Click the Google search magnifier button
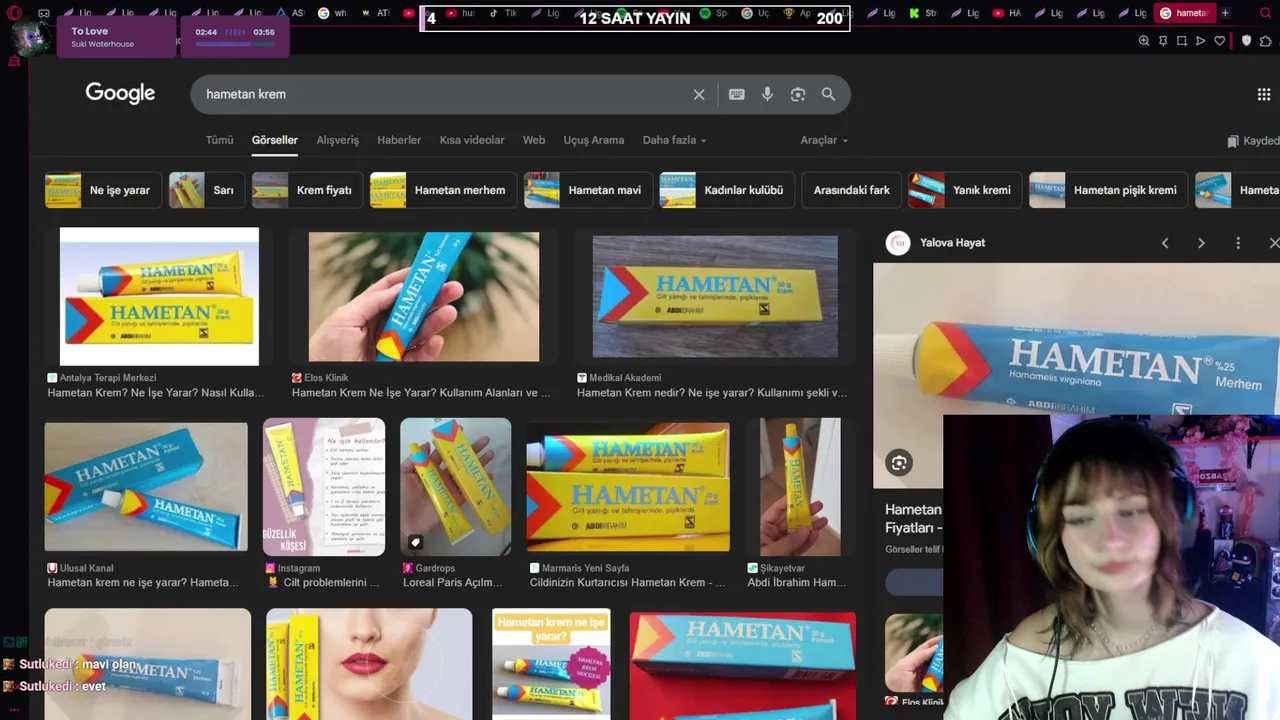1280x720 pixels. coord(828,94)
